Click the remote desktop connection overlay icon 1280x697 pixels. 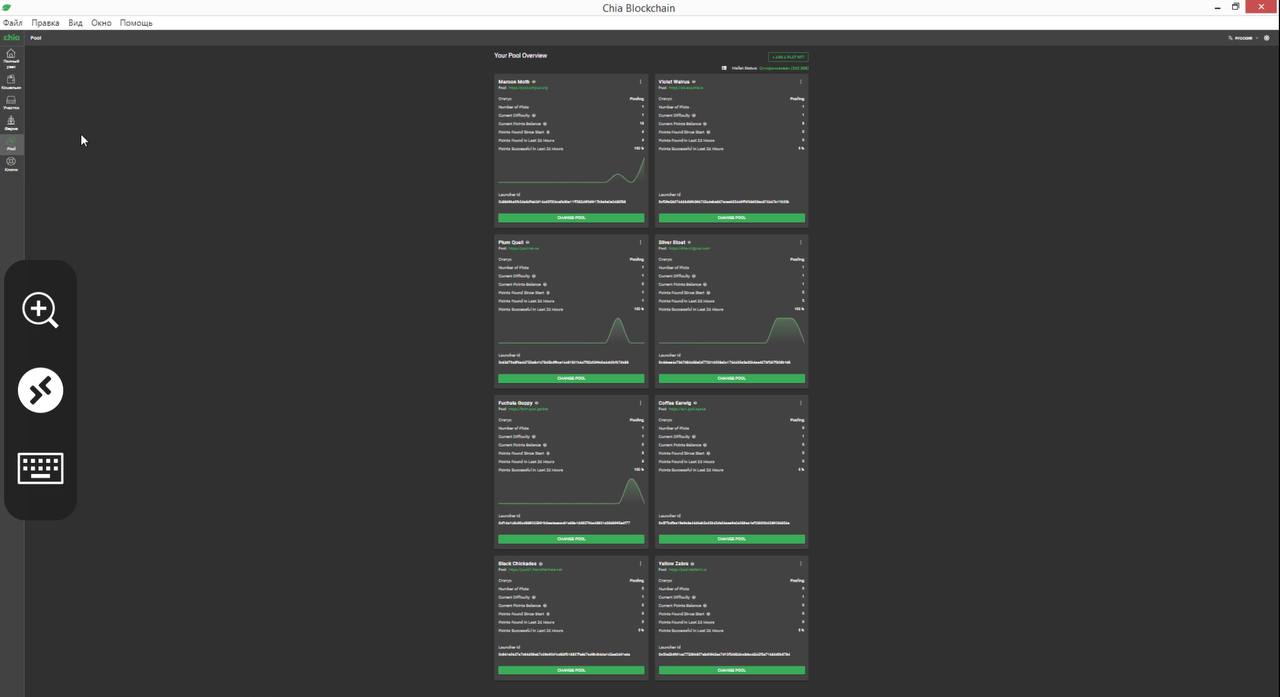click(40, 390)
